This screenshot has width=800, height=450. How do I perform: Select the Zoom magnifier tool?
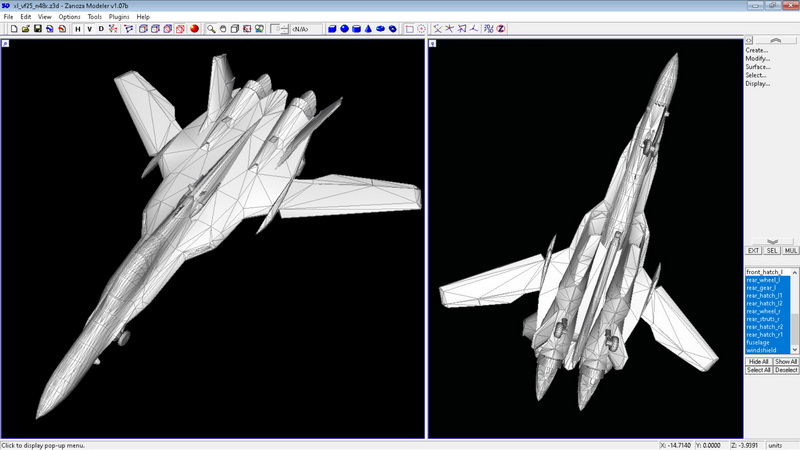pyautogui.click(x=212, y=29)
